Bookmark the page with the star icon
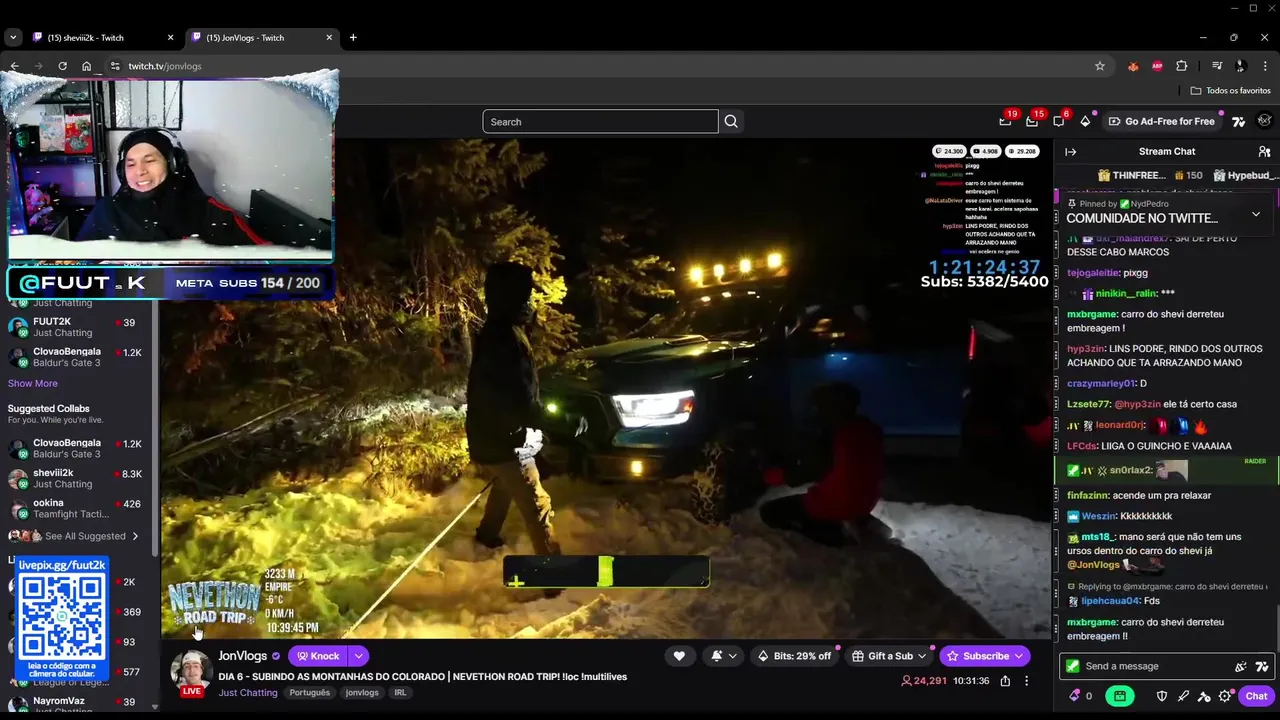1280x720 pixels. (1100, 66)
